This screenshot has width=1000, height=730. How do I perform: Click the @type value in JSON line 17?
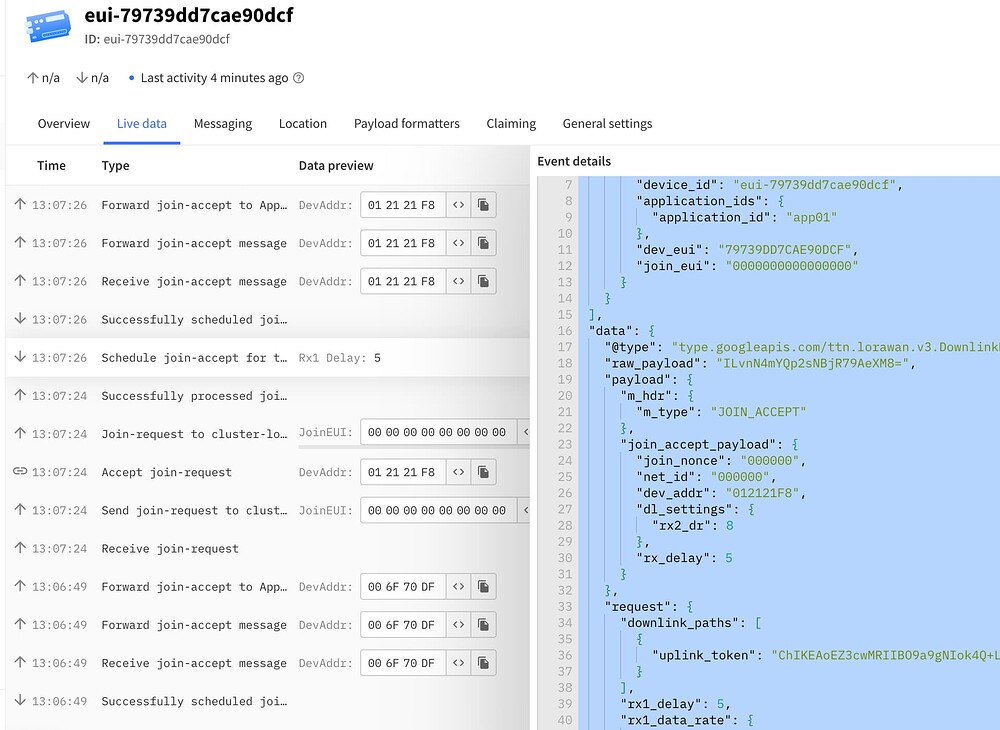835,347
